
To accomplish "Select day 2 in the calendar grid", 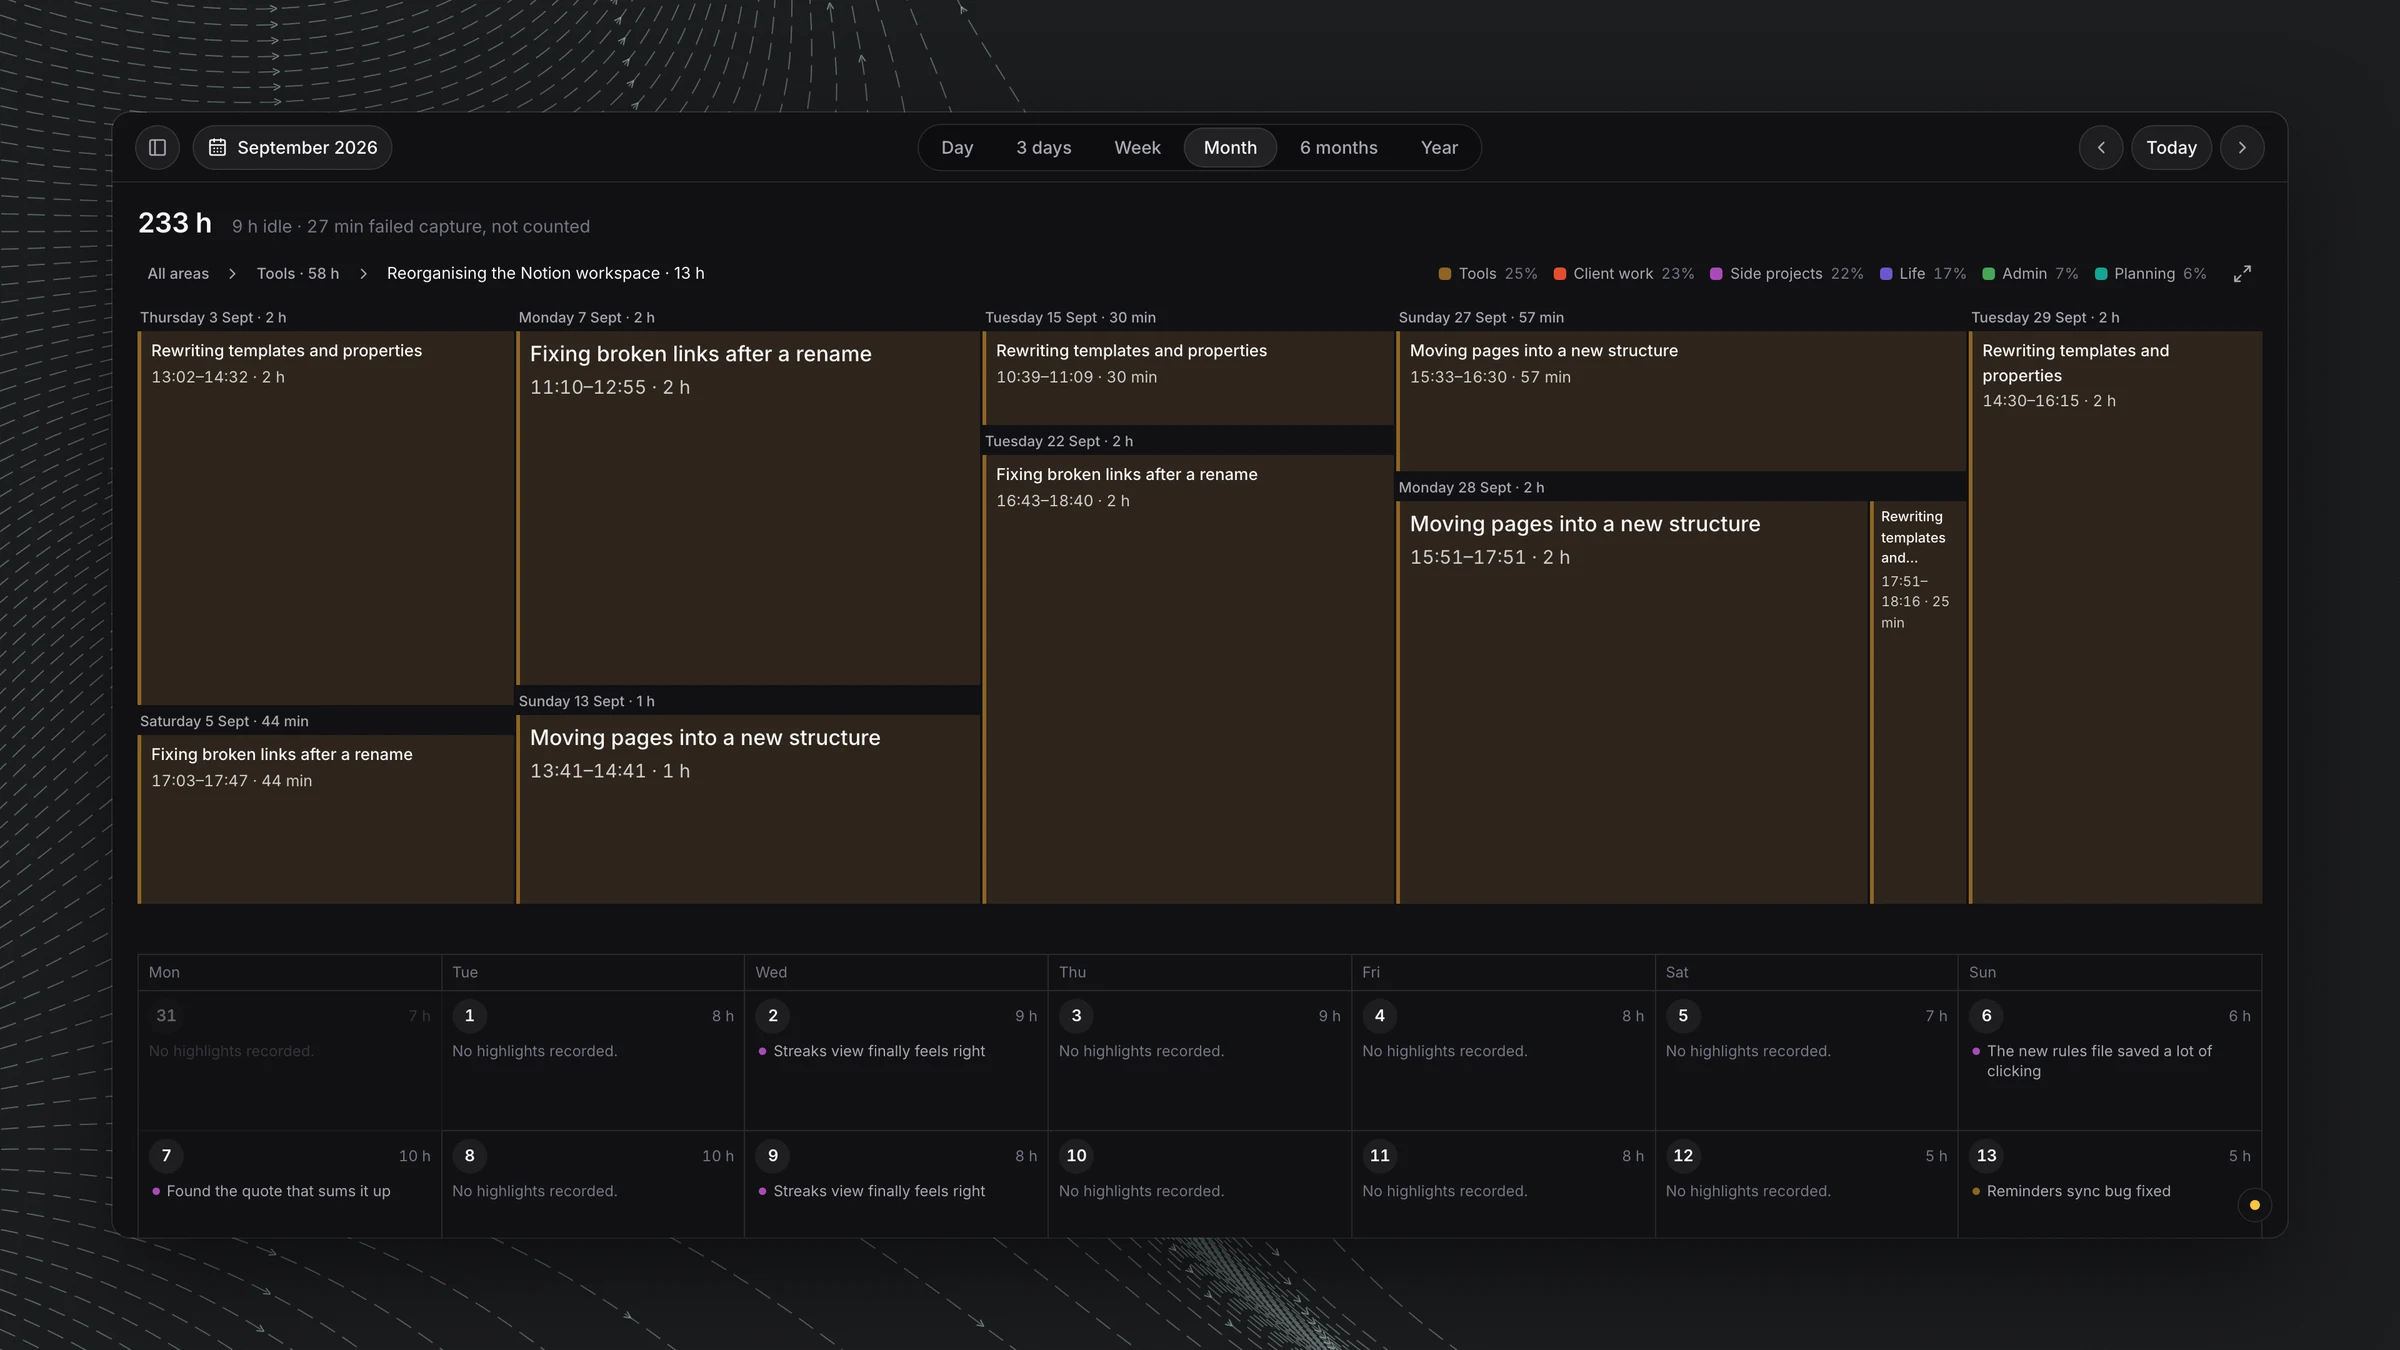I will coord(772,1016).
